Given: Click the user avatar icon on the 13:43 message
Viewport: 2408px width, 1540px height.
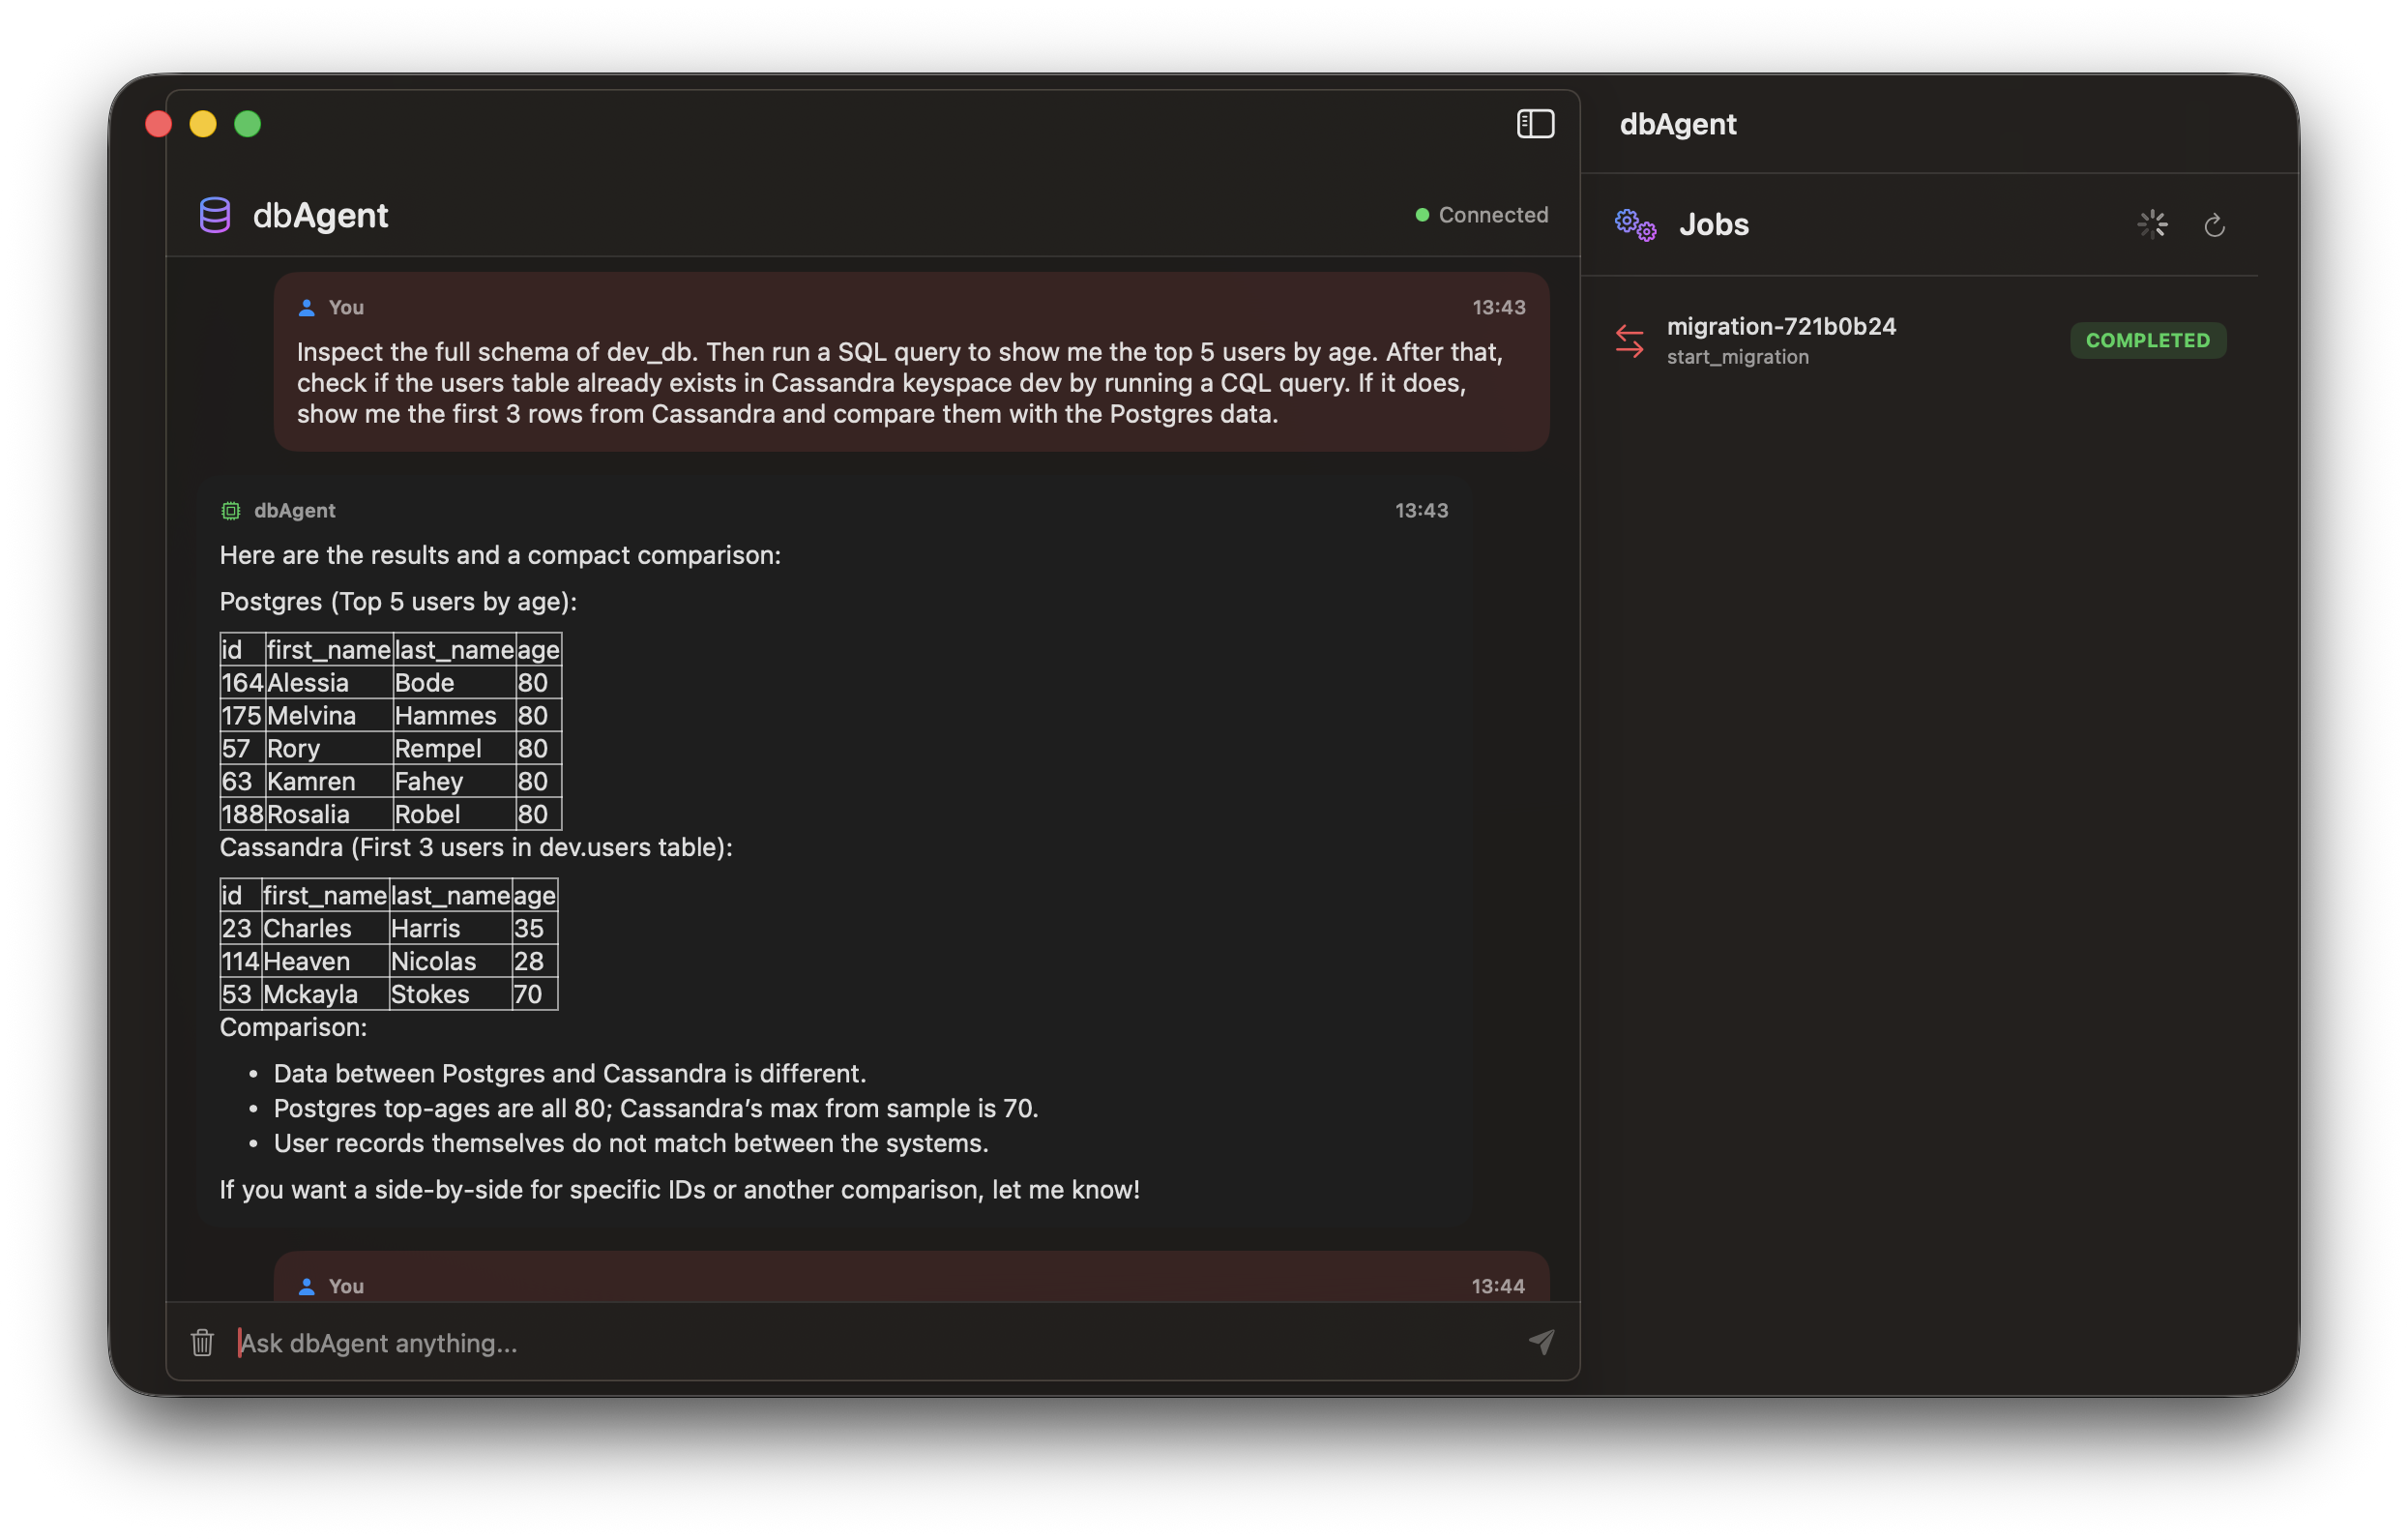Looking at the screenshot, I should click(306, 307).
